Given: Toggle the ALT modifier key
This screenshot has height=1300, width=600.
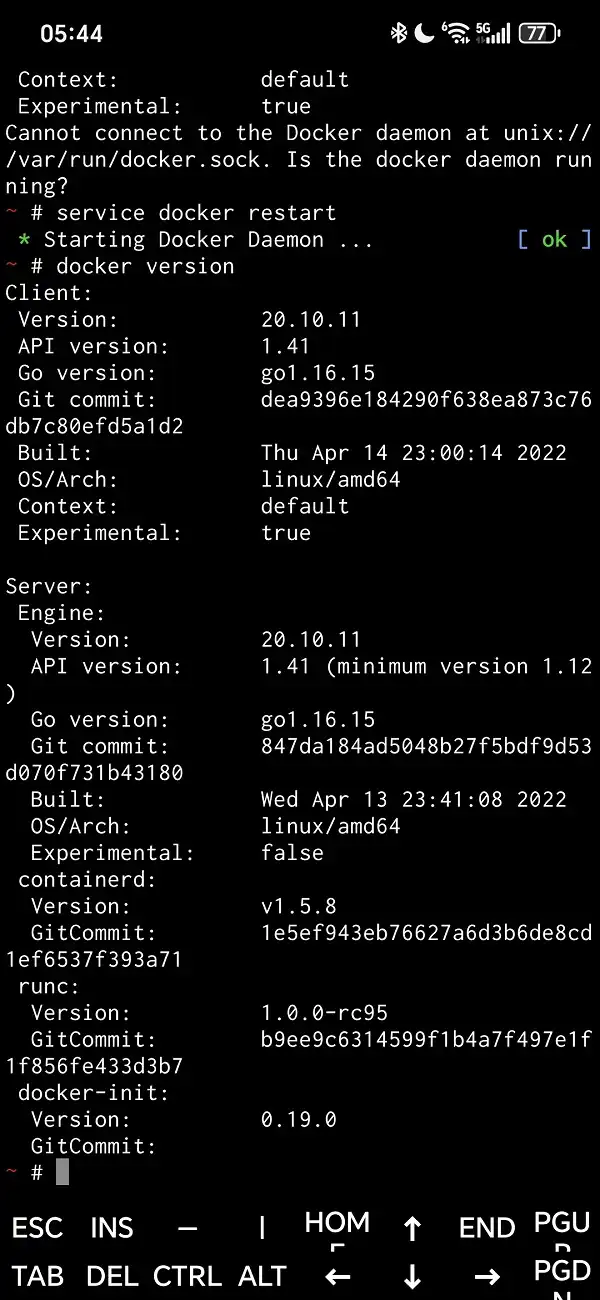Looking at the screenshot, I should (262, 1277).
